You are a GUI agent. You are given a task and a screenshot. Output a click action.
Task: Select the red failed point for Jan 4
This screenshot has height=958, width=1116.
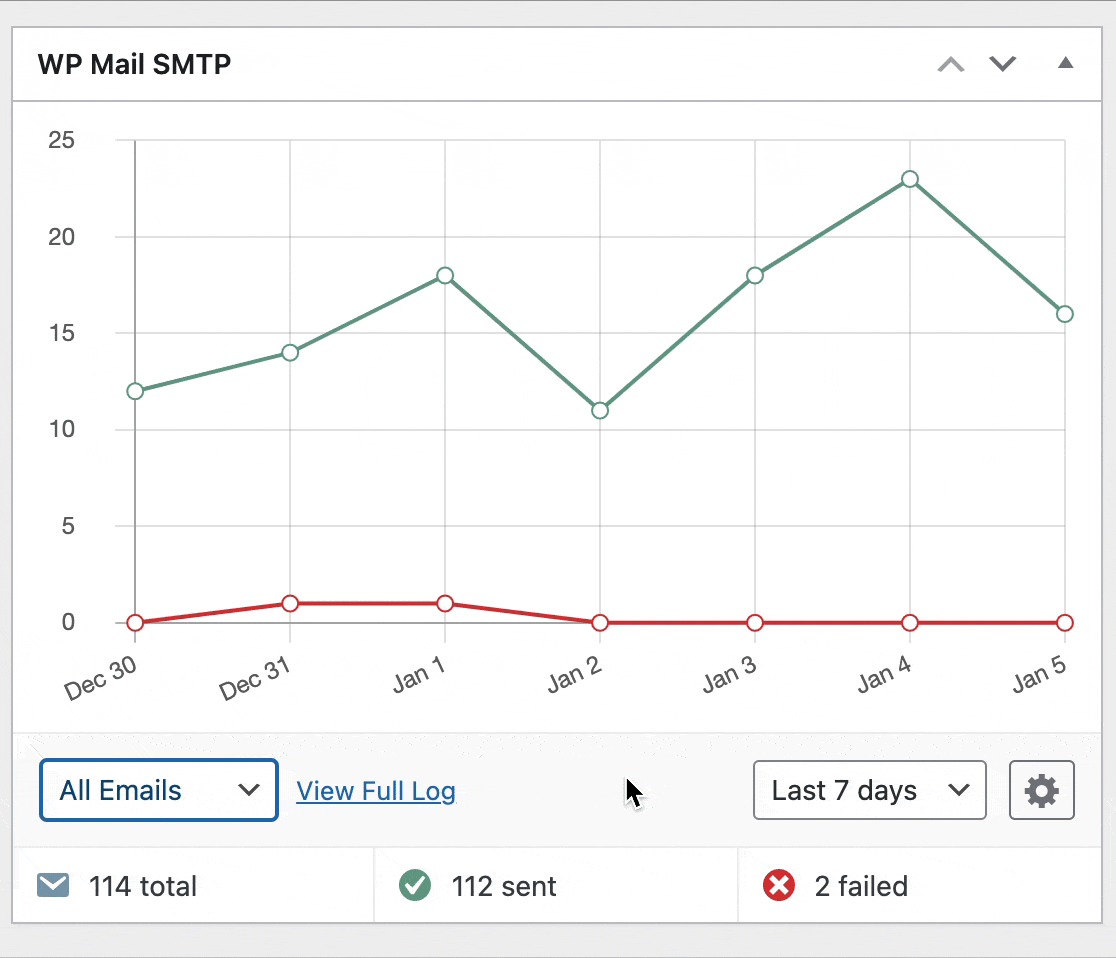pos(910,623)
